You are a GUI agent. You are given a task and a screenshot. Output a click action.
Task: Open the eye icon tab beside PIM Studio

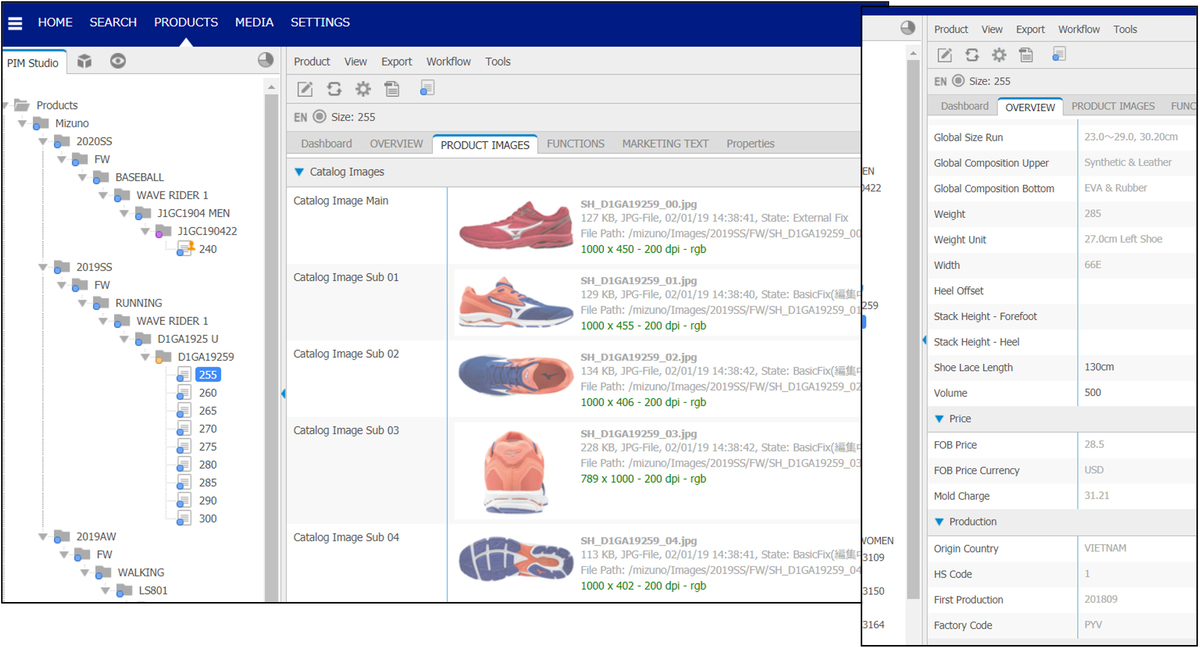[118, 62]
